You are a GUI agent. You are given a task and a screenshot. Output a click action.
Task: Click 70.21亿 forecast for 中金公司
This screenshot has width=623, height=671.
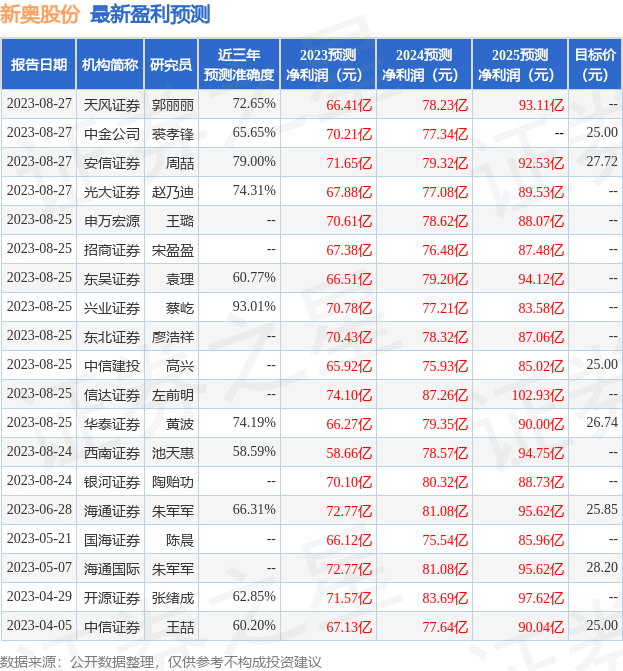click(x=349, y=134)
